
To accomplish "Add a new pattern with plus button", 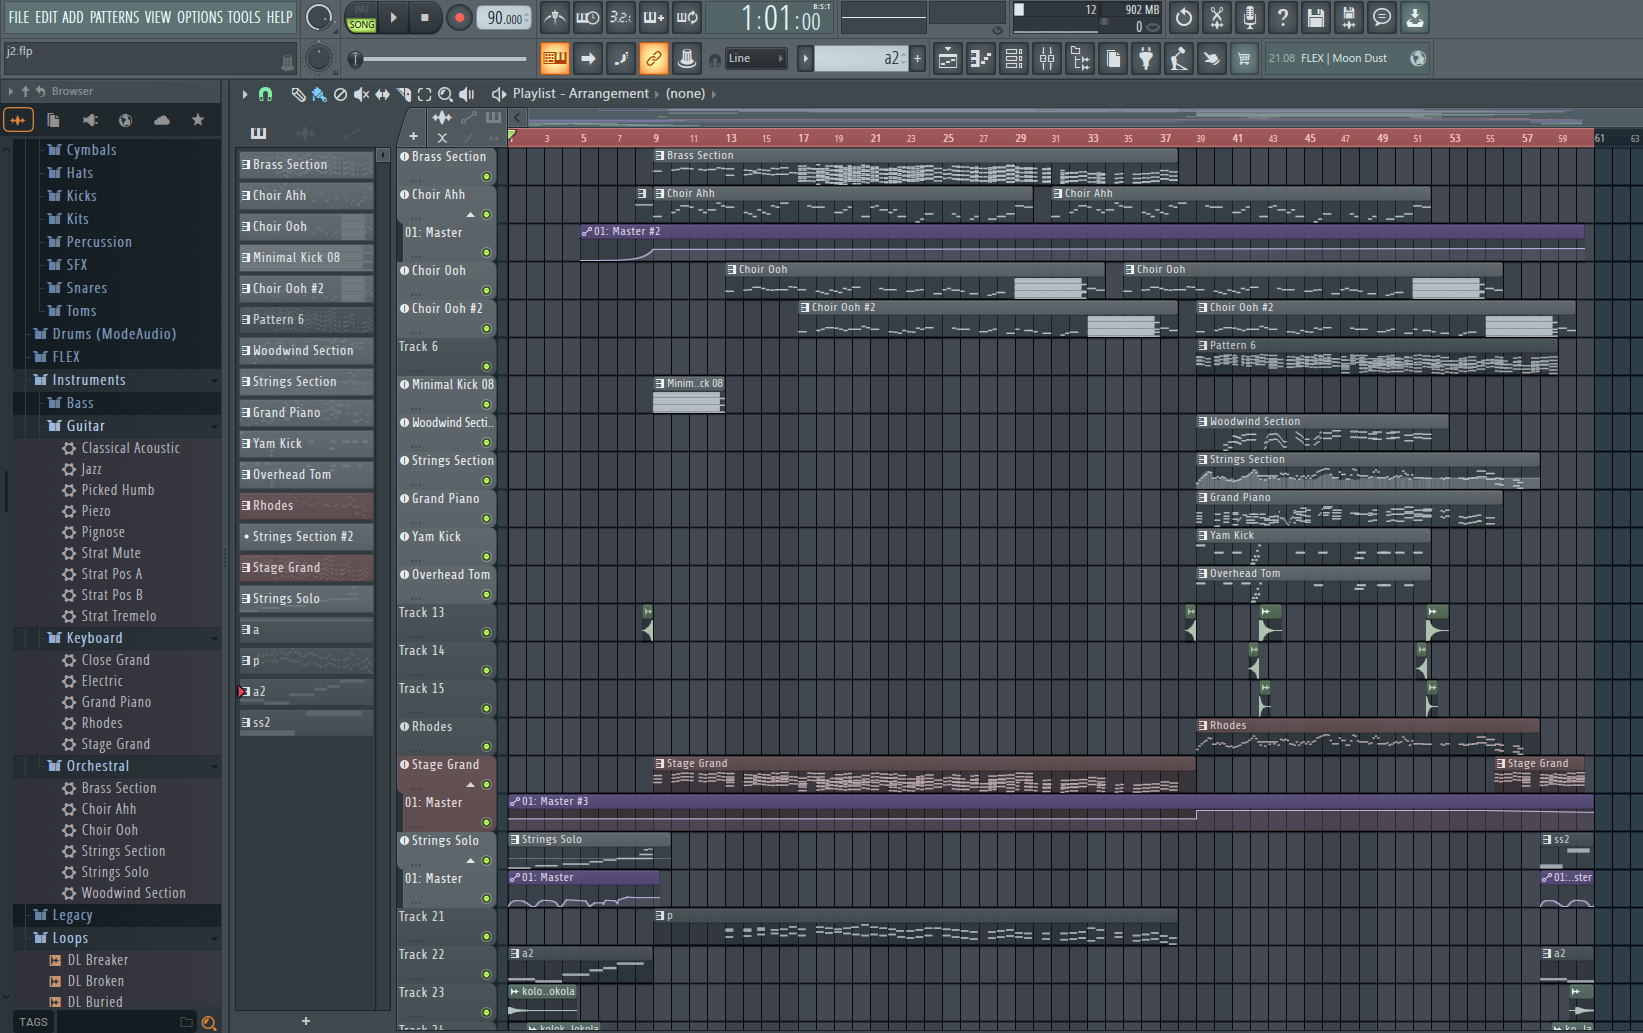I will coord(917,59).
